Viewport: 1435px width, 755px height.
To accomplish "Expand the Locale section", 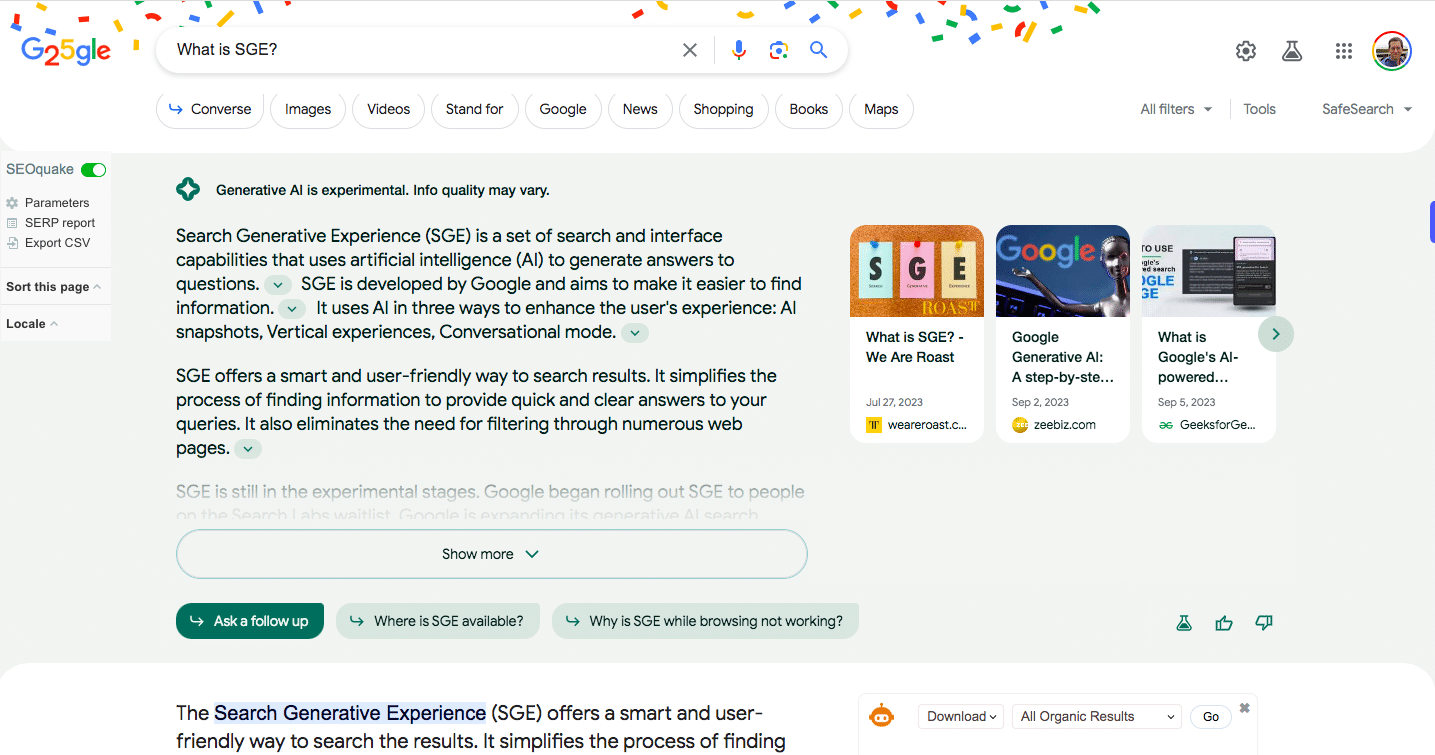I will click(x=32, y=324).
